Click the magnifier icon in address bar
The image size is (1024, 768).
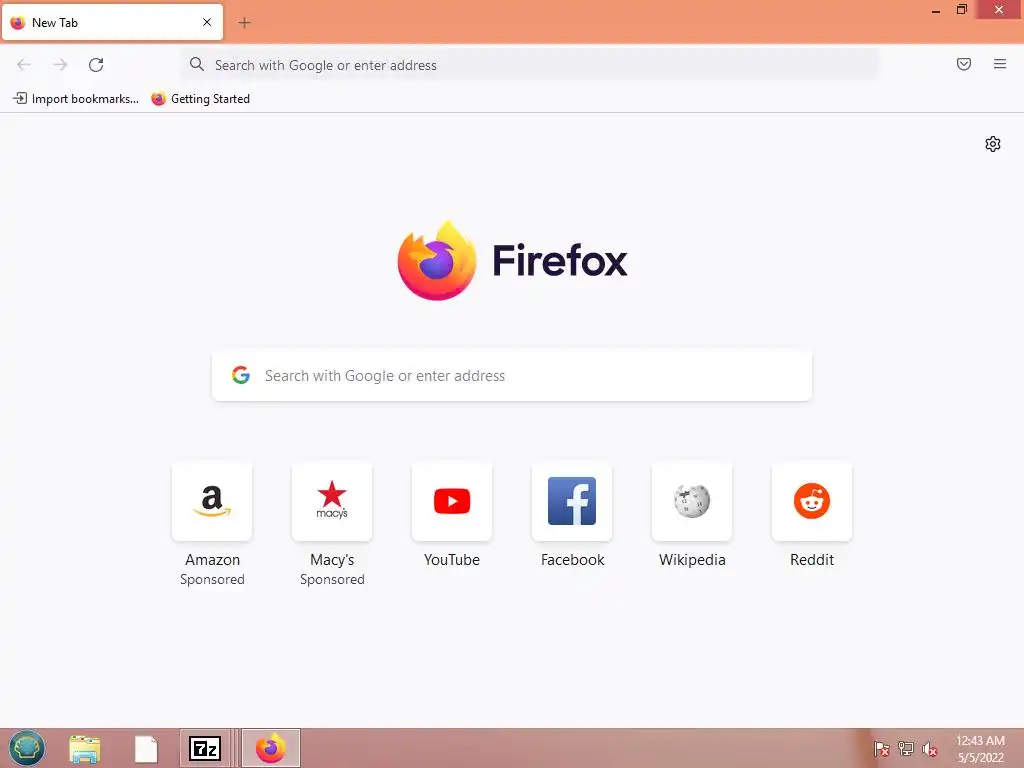[x=197, y=64]
